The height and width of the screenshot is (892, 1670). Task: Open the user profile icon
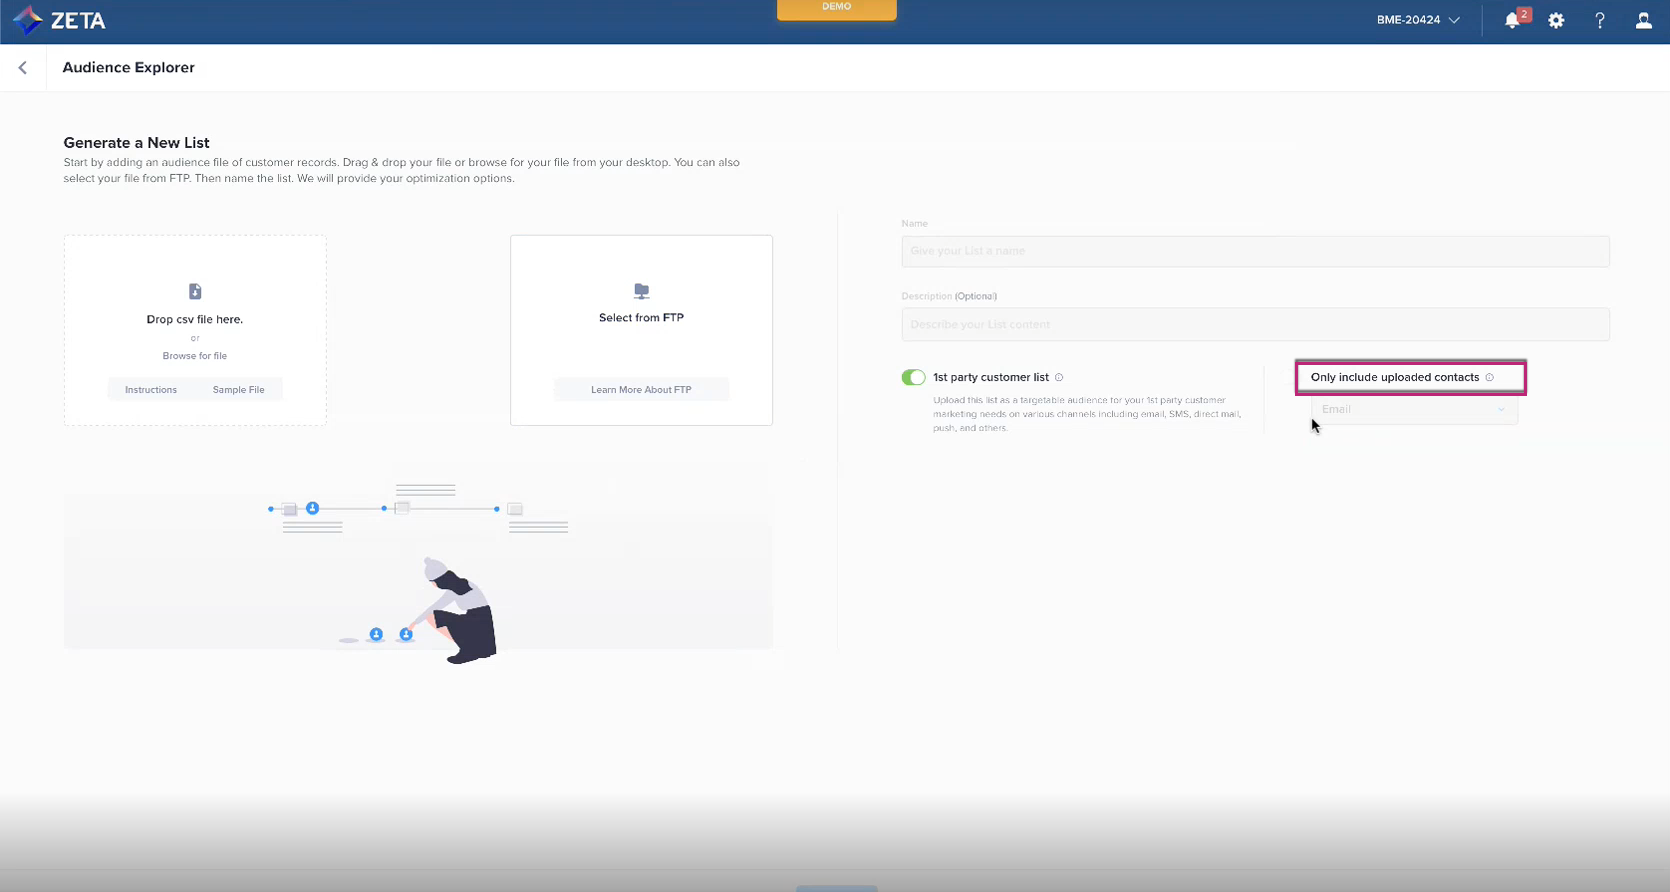[1643, 20]
